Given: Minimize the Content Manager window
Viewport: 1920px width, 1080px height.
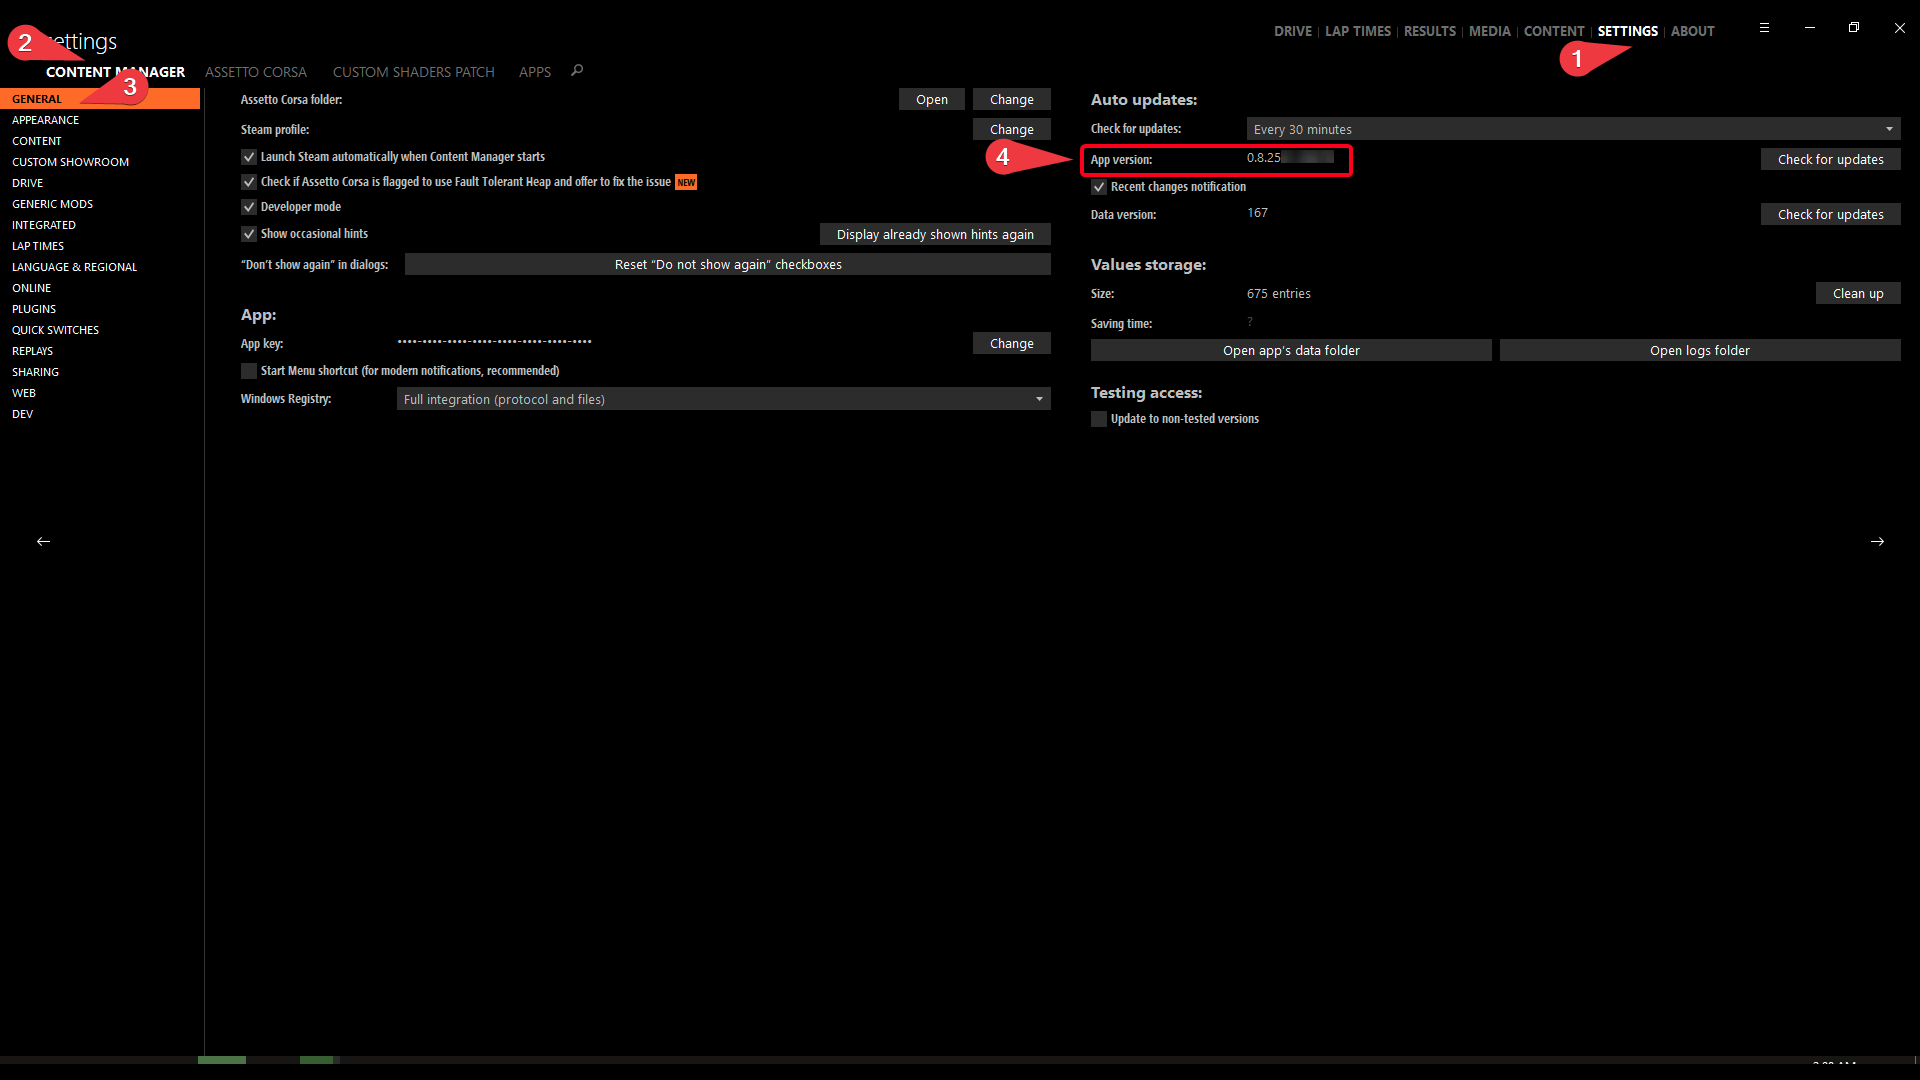Looking at the screenshot, I should [x=1809, y=28].
